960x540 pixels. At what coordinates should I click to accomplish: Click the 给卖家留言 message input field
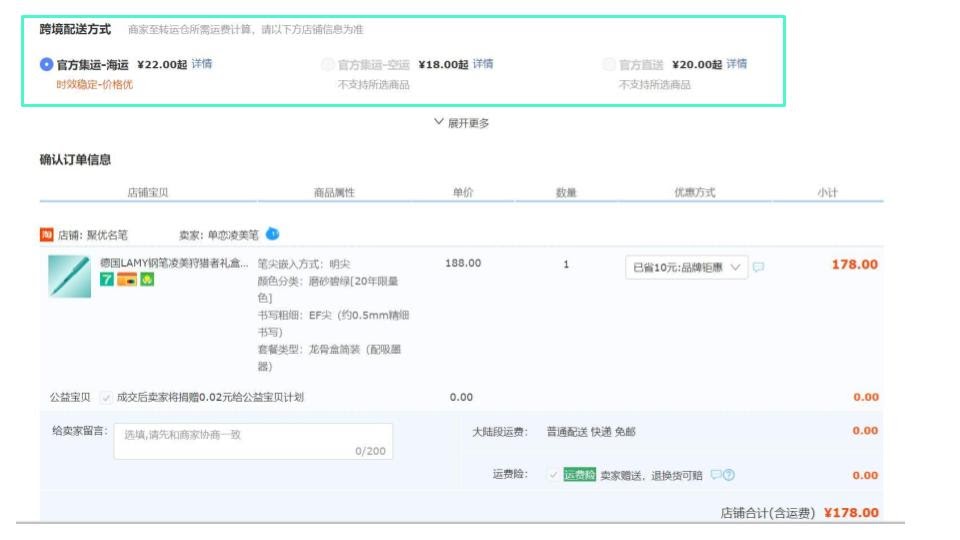[x=253, y=441]
